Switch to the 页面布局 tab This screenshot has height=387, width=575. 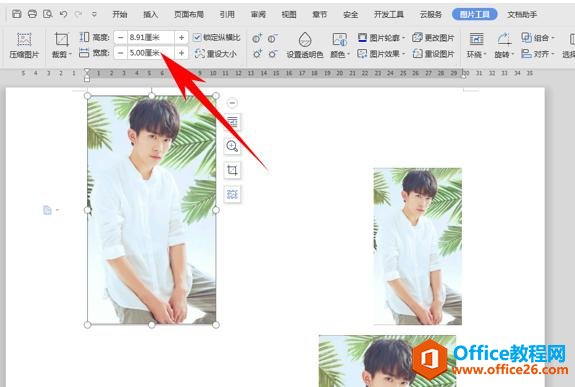[189, 14]
